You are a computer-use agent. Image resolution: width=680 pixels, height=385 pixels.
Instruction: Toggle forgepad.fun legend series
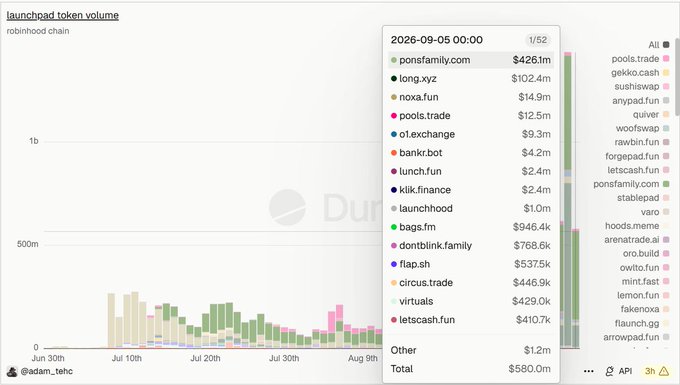(x=638, y=156)
